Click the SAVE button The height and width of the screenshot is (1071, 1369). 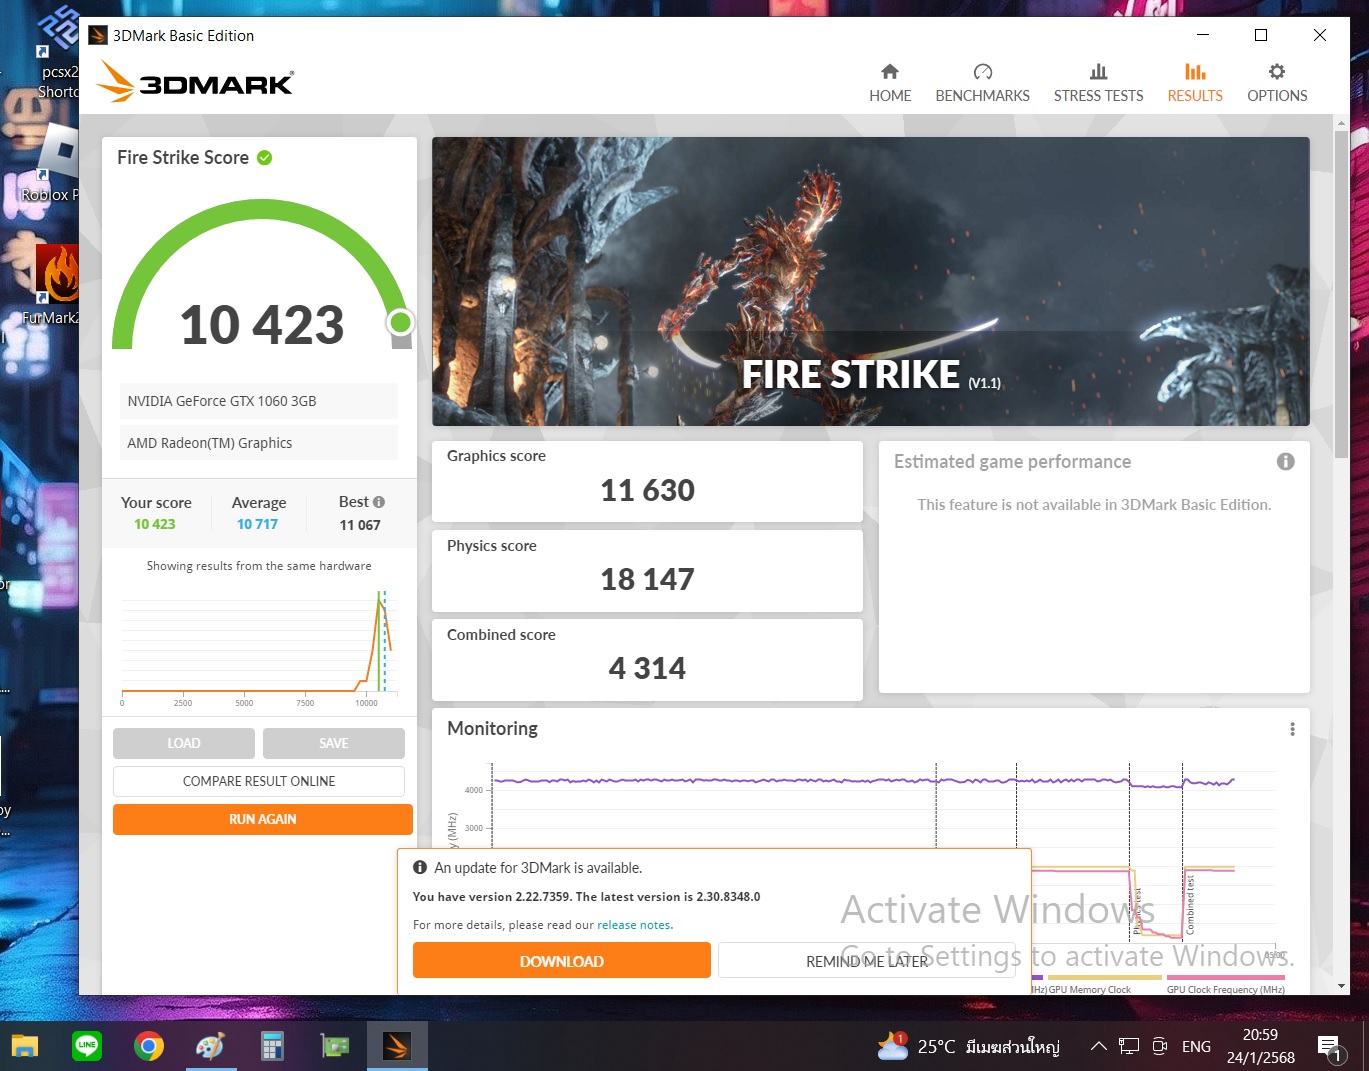click(334, 743)
